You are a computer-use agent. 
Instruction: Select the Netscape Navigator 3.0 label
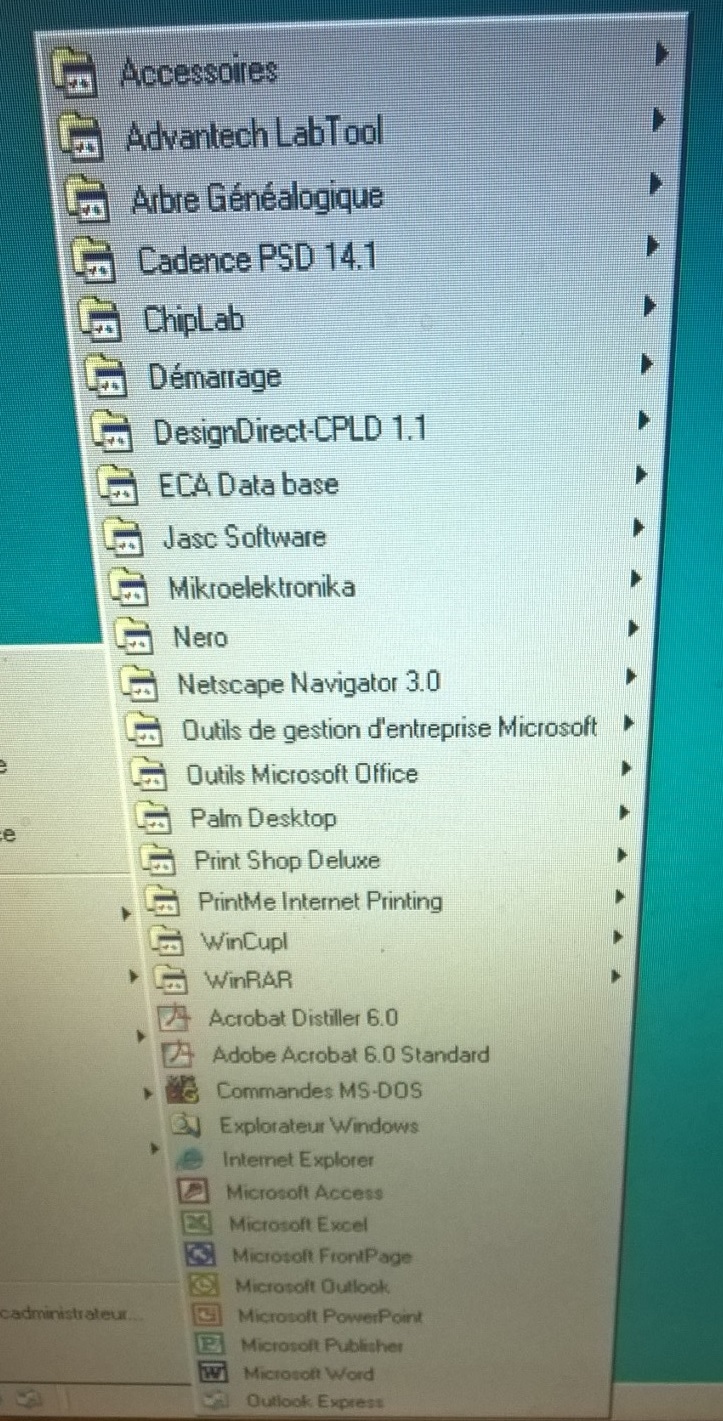[309, 684]
